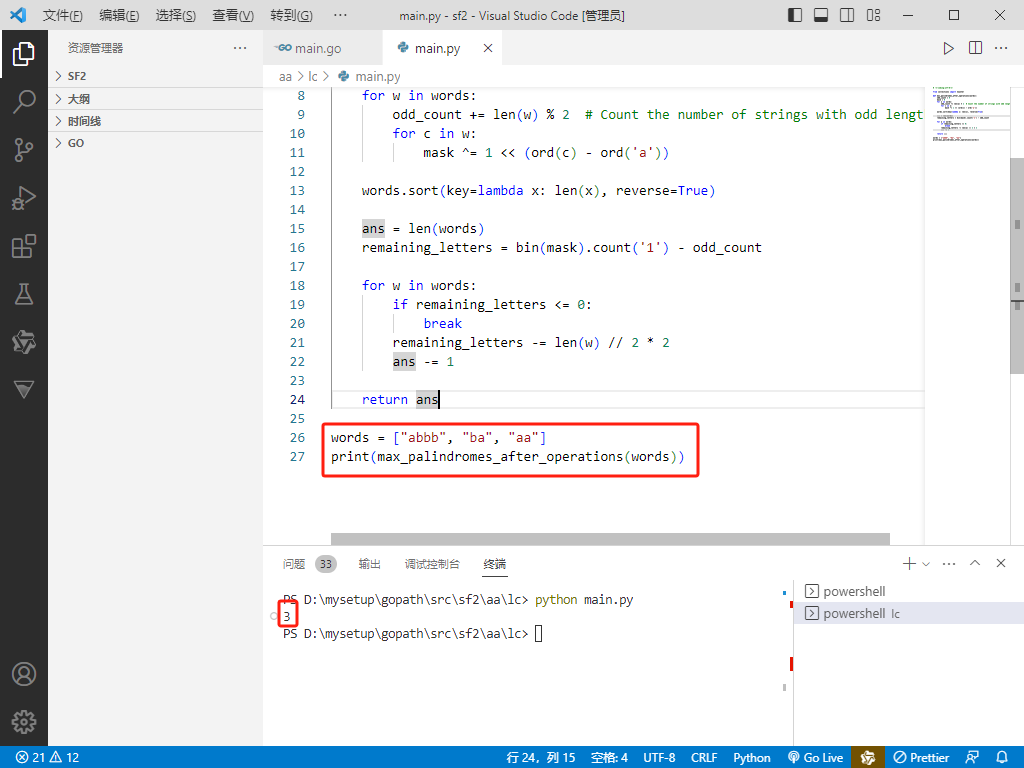Create a new terminal with plus
1024x768 pixels.
(x=908, y=564)
